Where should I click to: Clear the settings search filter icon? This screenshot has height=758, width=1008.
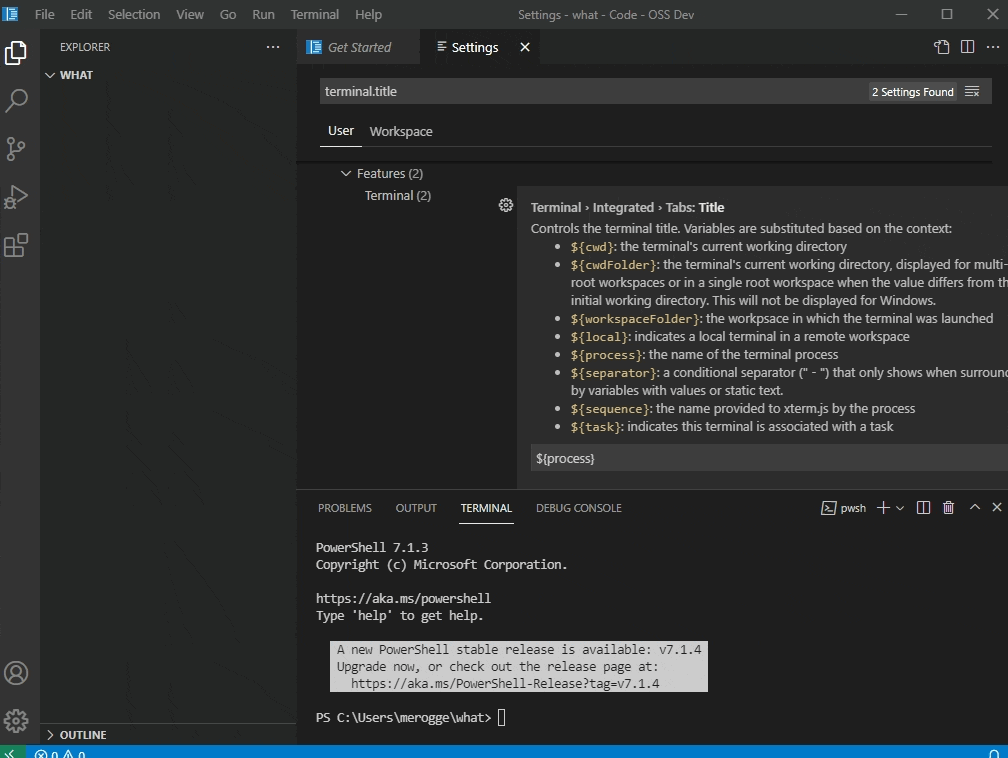(x=972, y=90)
